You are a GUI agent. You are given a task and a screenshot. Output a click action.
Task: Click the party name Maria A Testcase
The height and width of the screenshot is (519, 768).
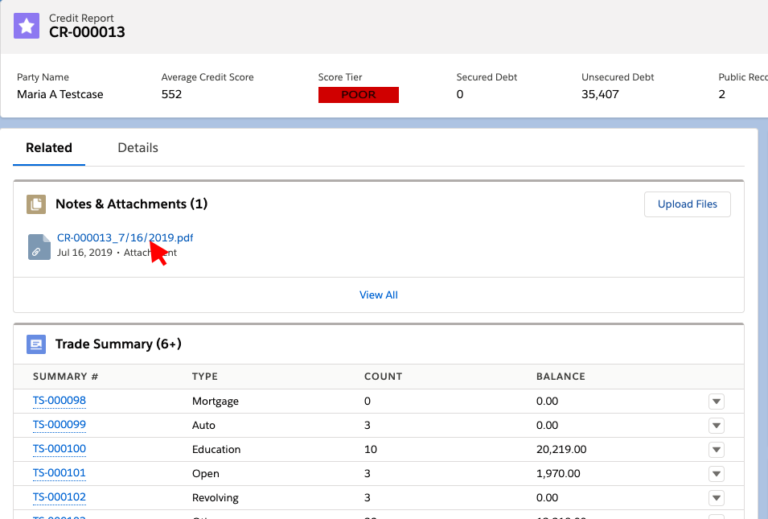click(60, 94)
